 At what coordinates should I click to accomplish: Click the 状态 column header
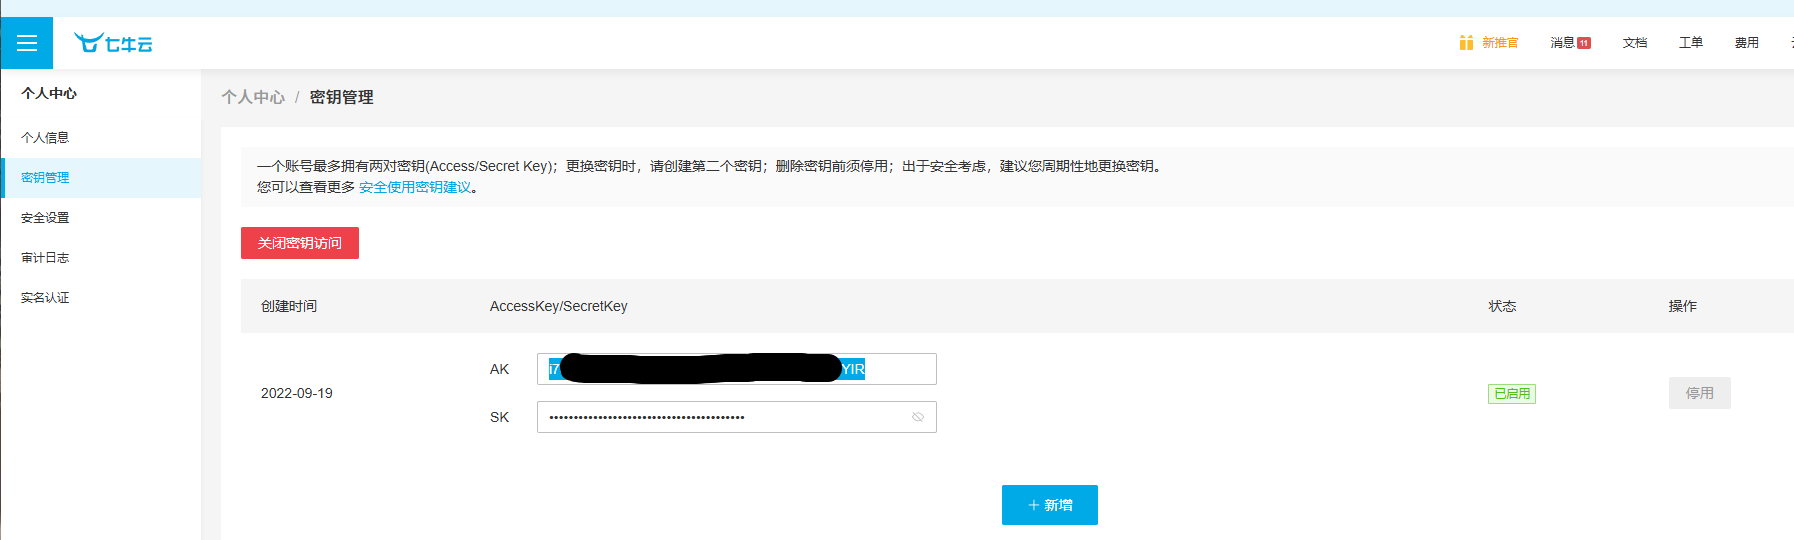click(1502, 306)
